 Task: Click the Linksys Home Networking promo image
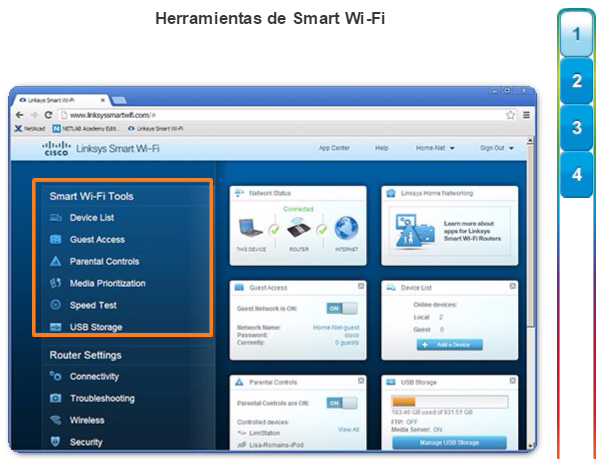coord(415,231)
